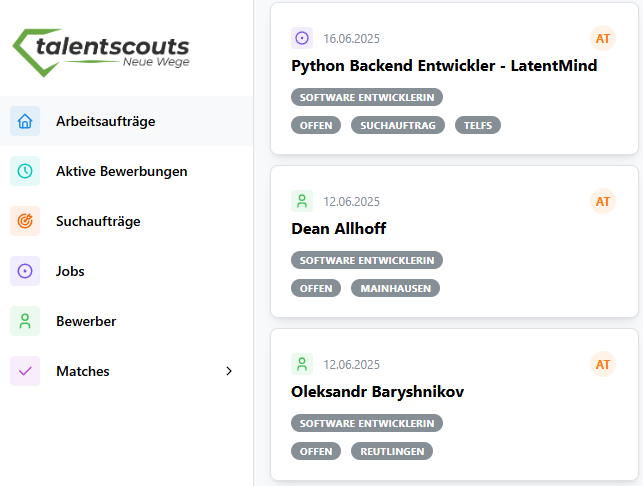Click the MAINHAUSEN location tag

(x=395, y=288)
